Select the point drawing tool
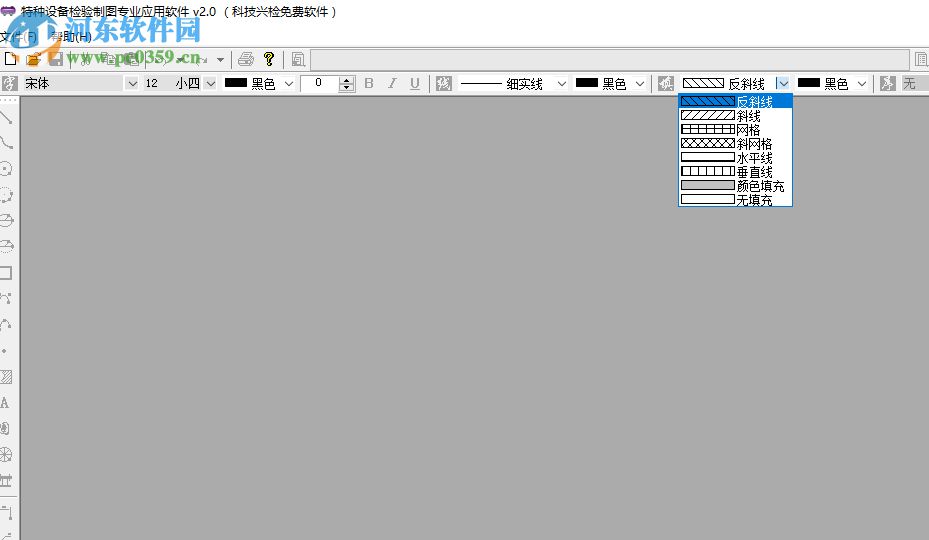The height and width of the screenshot is (540, 929). pos(5,350)
